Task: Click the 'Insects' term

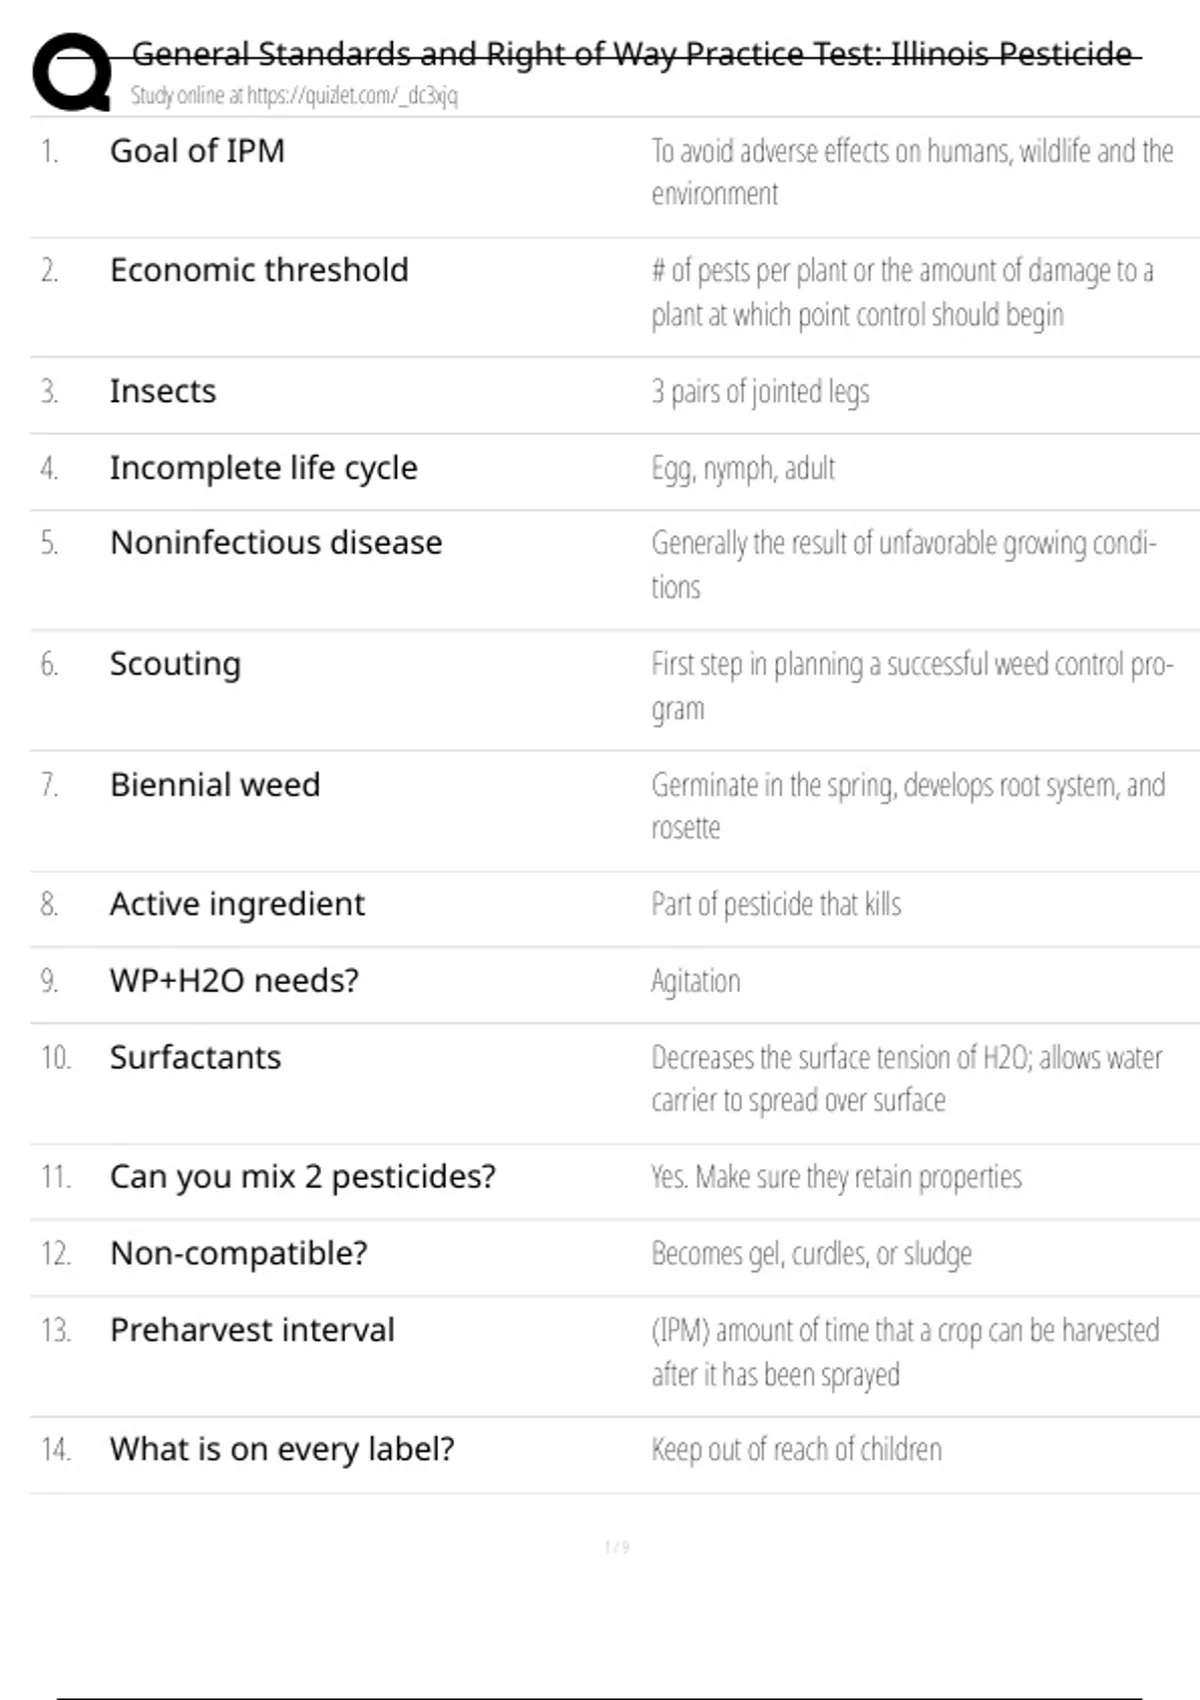Action: [163, 391]
